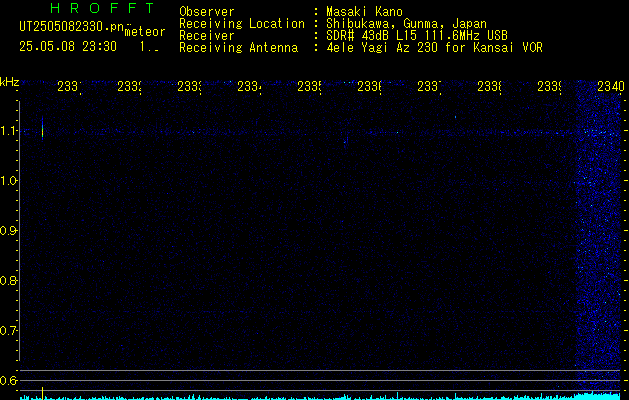Click the 2333 time marker
The width and height of the screenshot is (629, 400).
[x=189, y=86]
